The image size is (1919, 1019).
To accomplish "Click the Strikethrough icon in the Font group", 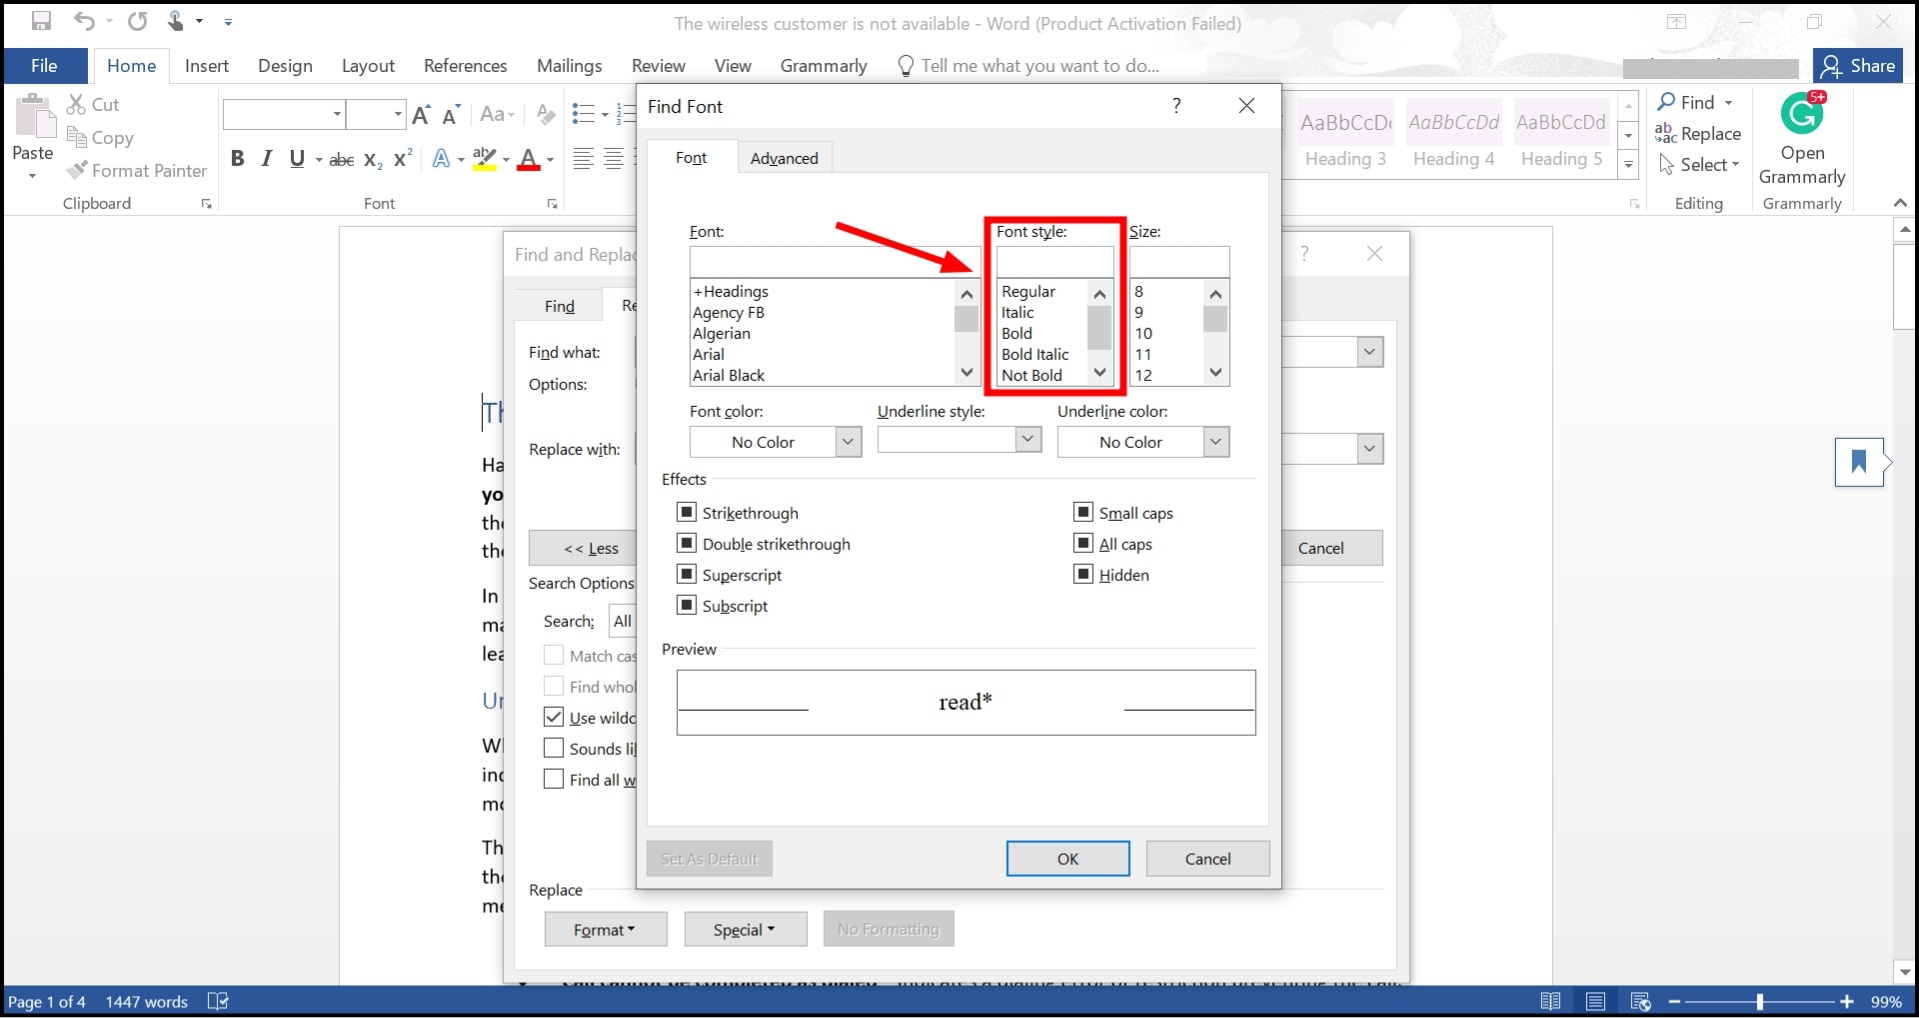I will point(341,159).
